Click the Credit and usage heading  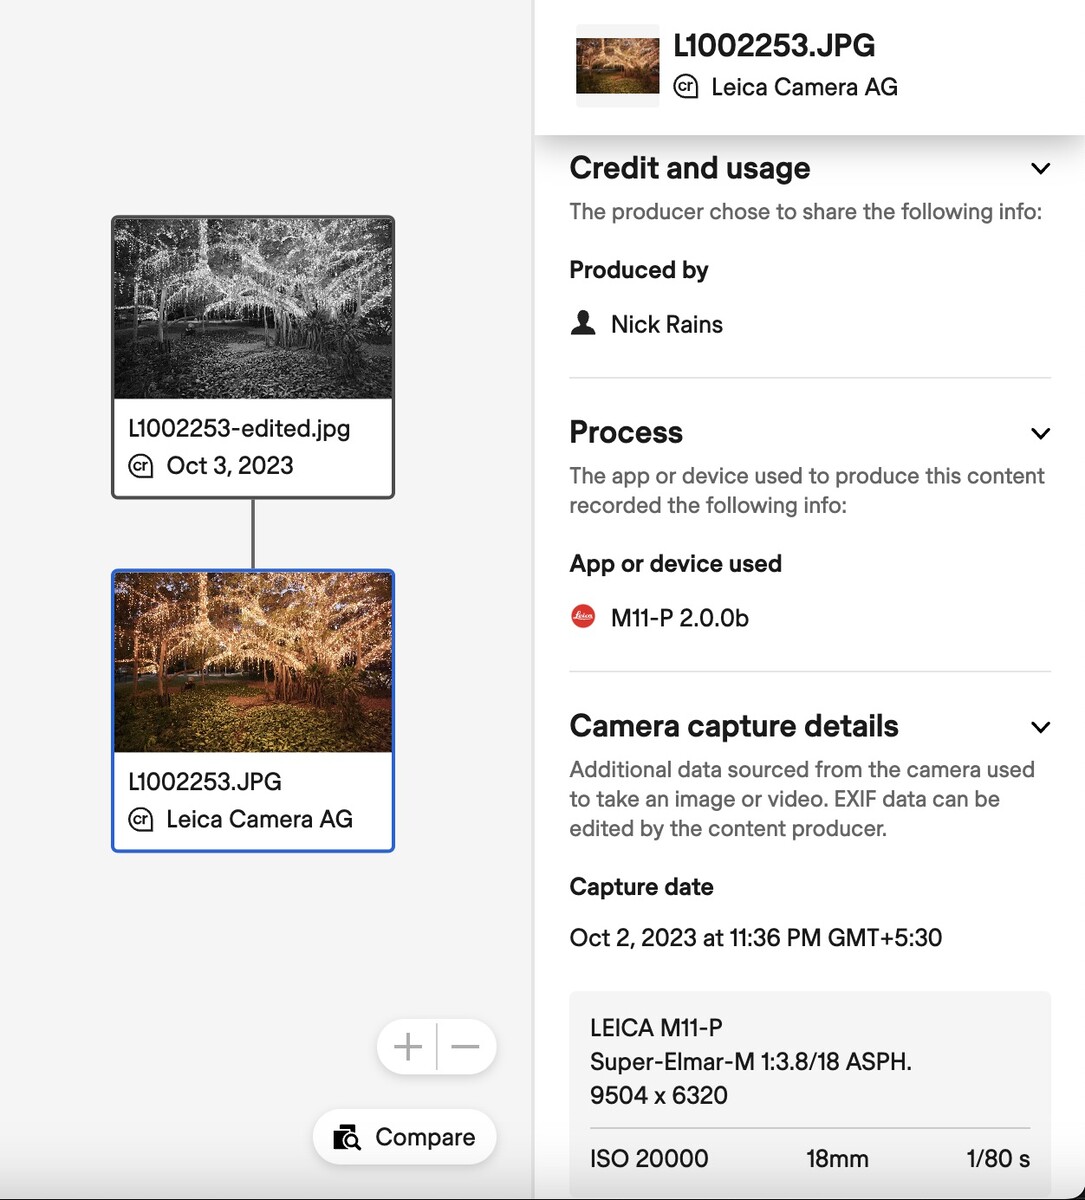point(690,169)
